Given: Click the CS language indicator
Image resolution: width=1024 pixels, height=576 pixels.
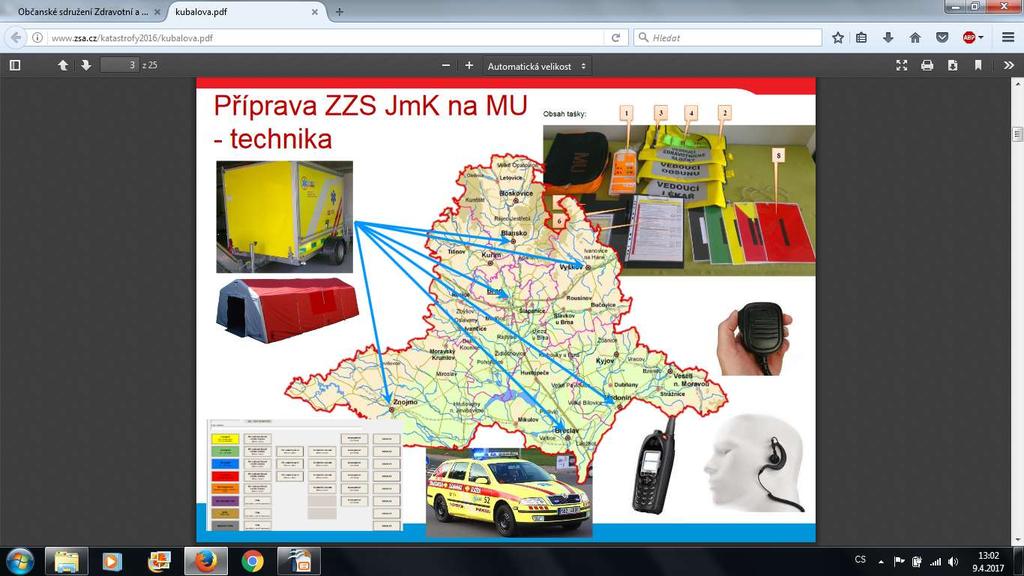Looking at the screenshot, I should click(860, 560).
